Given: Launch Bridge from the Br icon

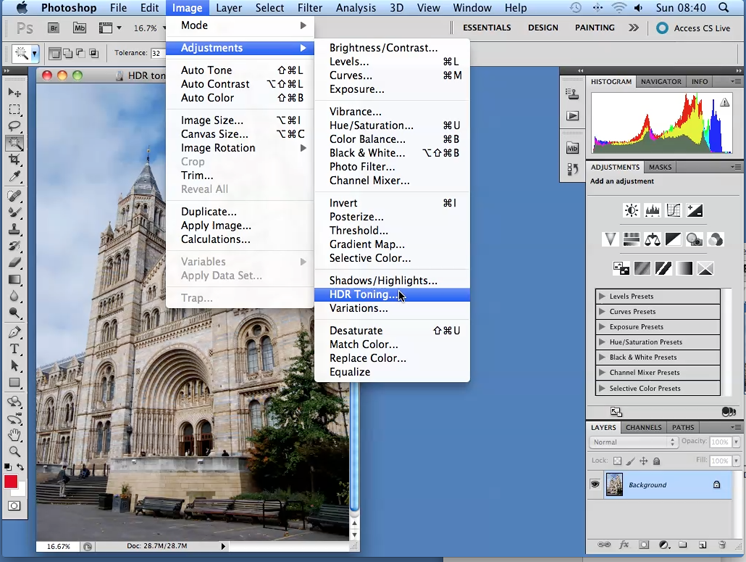Looking at the screenshot, I should click(54, 28).
